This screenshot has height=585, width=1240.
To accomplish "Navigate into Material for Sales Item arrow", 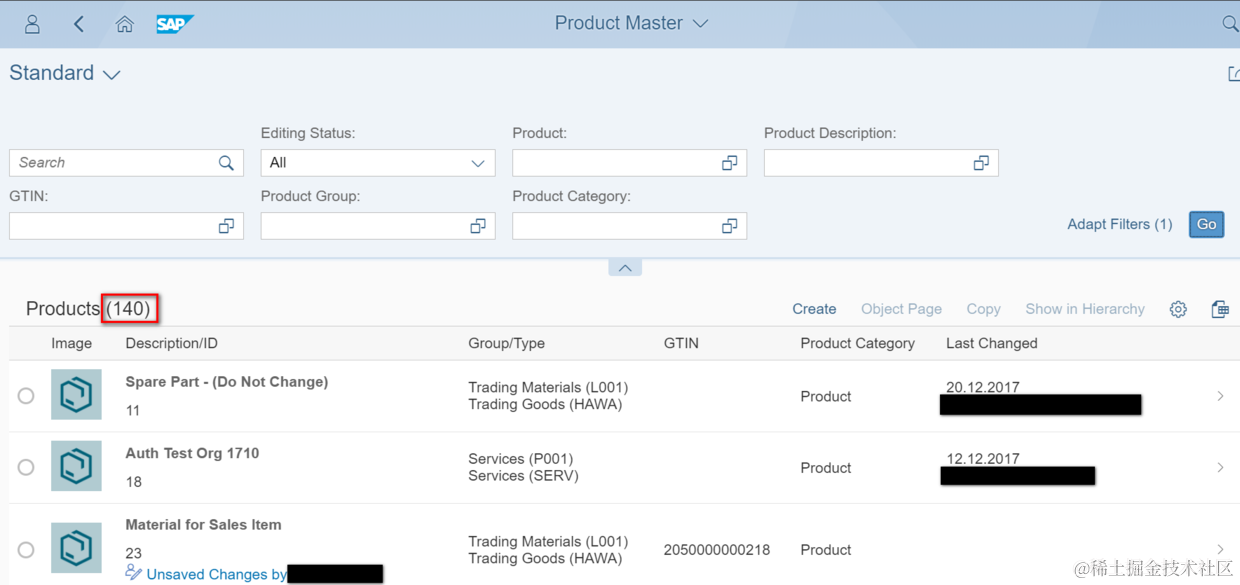I will 1220,549.
